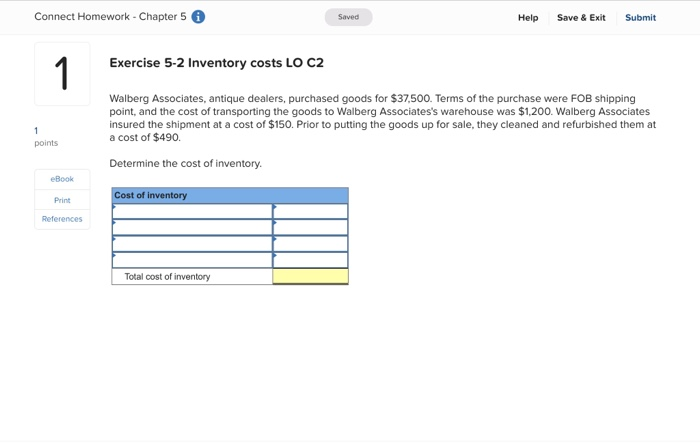
Task: Open fourth row cost item dropdown
Action: [x=192, y=260]
